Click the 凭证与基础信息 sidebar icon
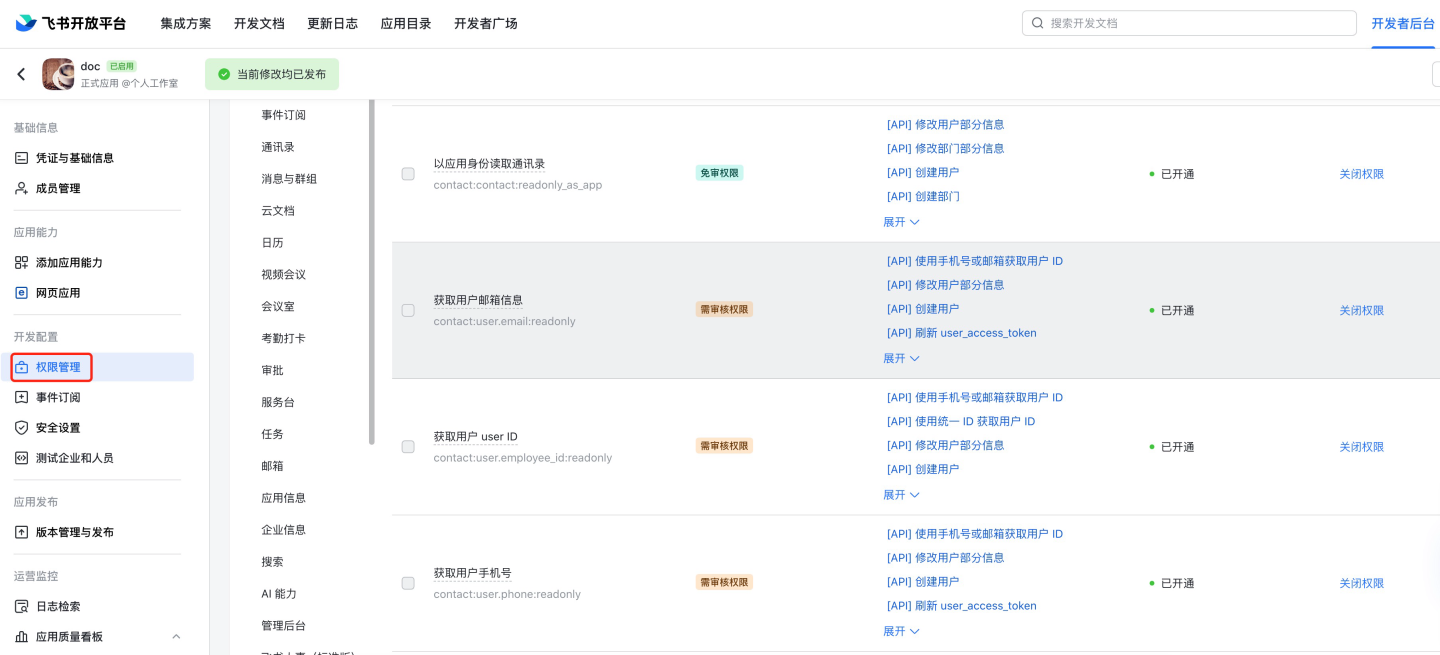Image resolution: width=1440 pixels, height=655 pixels. [x=22, y=158]
